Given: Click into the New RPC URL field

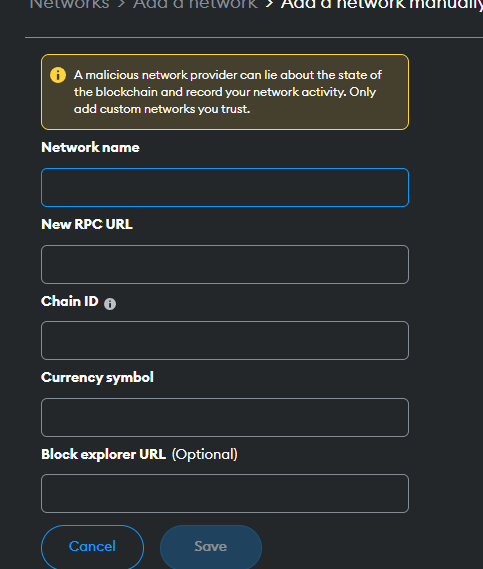Looking at the screenshot, I should pyautogui.click(x=225, y=265).
